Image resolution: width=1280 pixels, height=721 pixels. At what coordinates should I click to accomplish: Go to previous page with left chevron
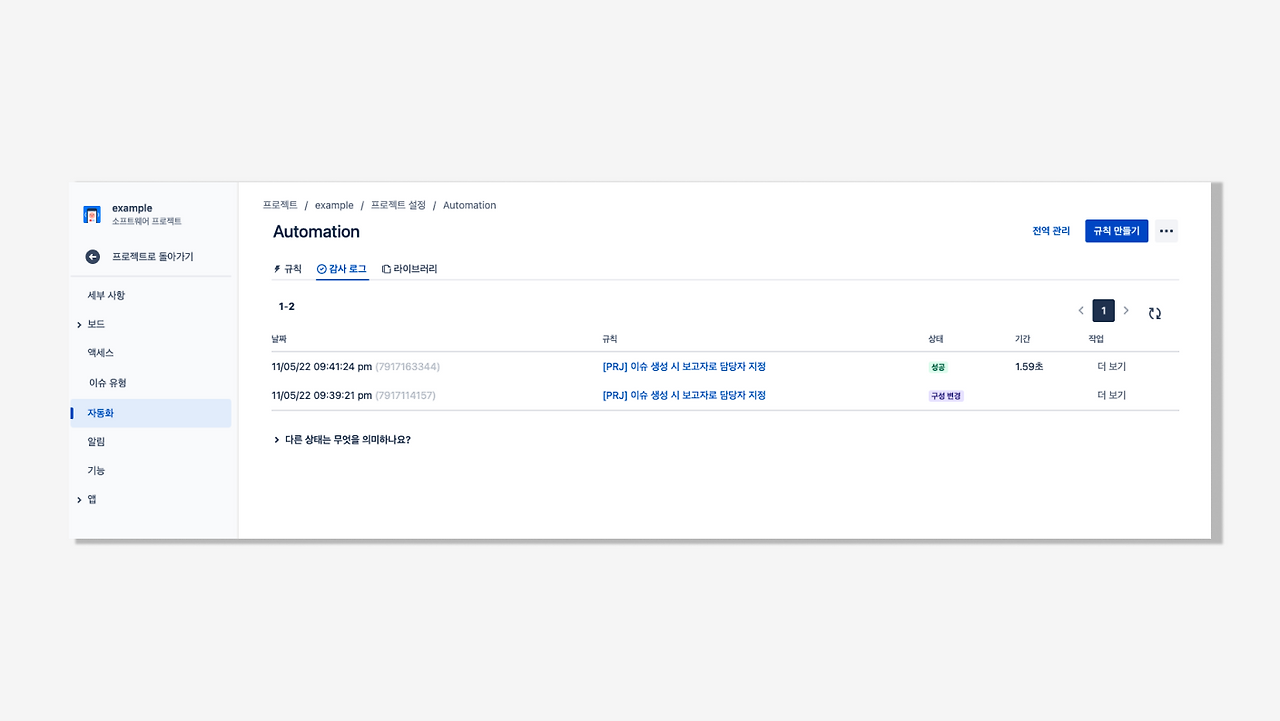click(1081, 311)
